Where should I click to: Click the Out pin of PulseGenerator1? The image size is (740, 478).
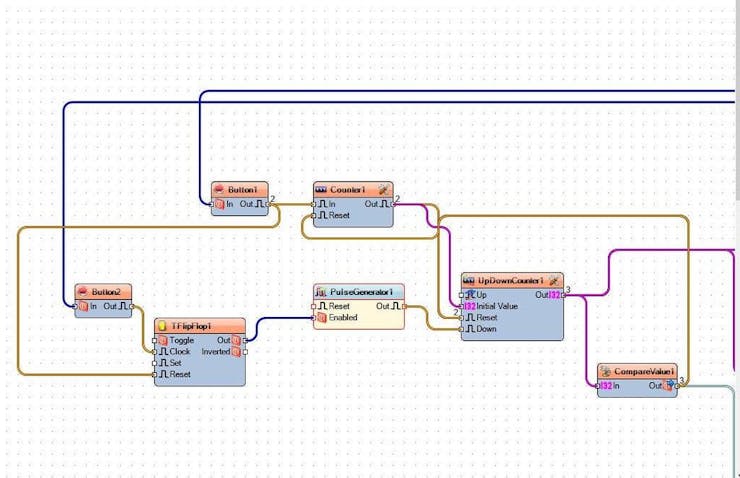point(404,306)
